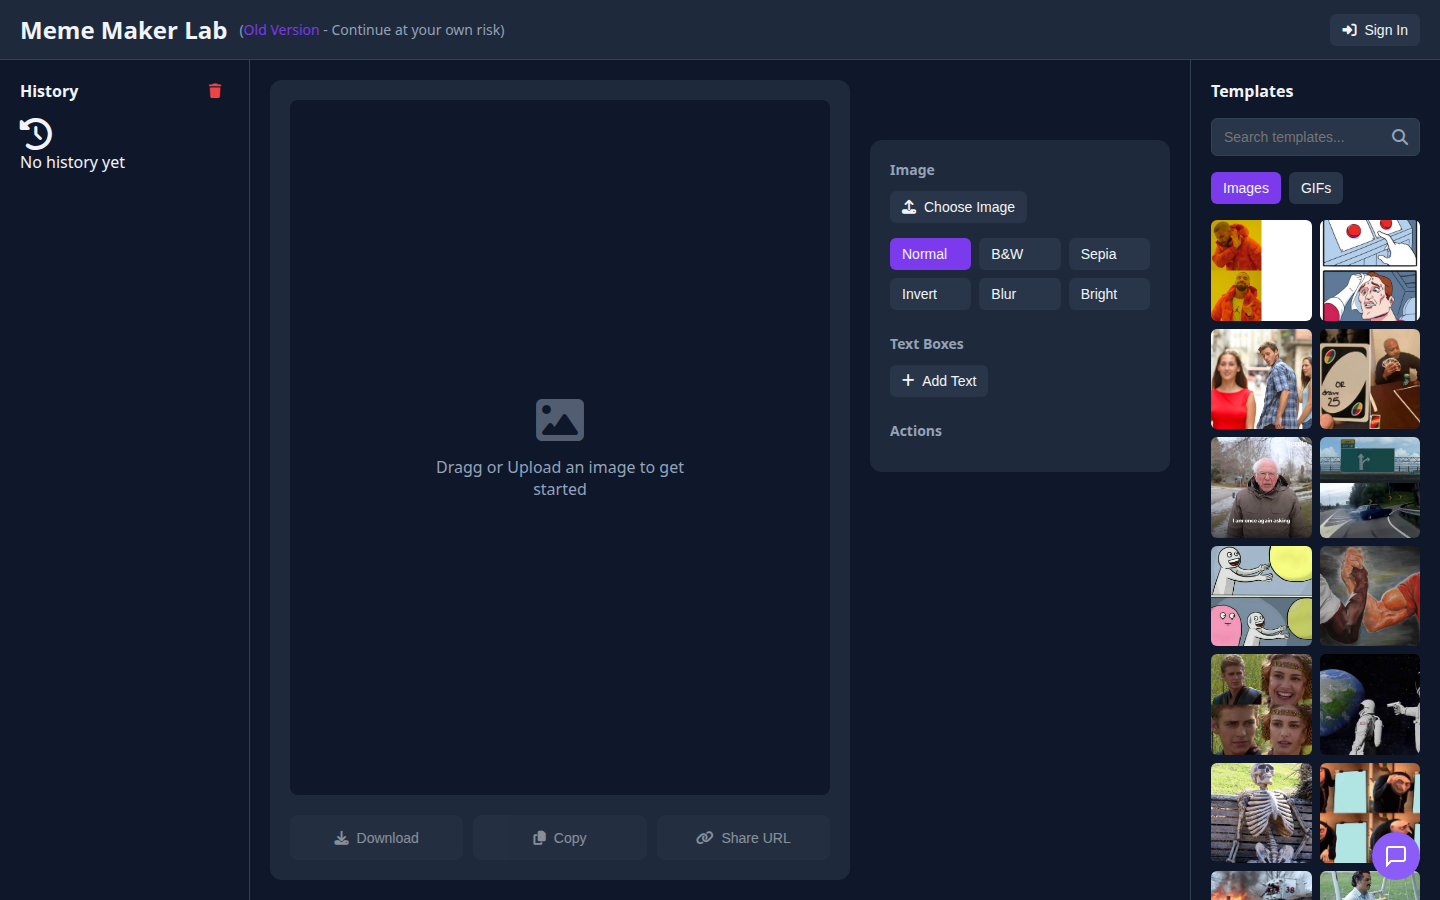
Task: Open the purple chat bubble widget
Action: pos(1396,856)
